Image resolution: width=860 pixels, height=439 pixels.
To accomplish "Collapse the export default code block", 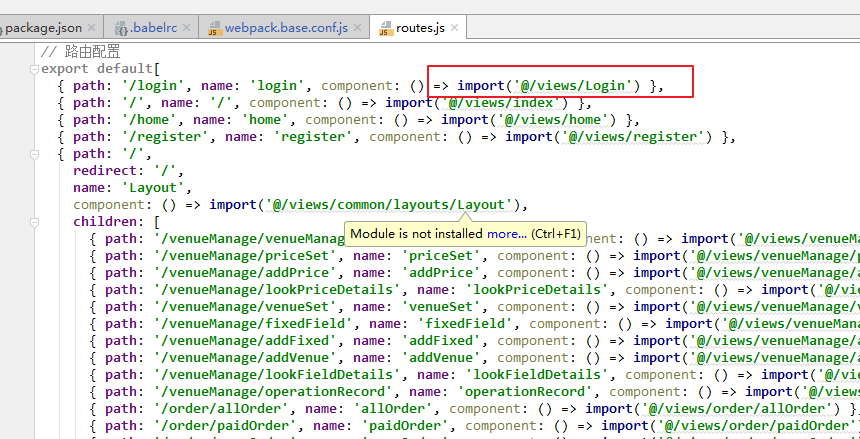I will point(34,69).
